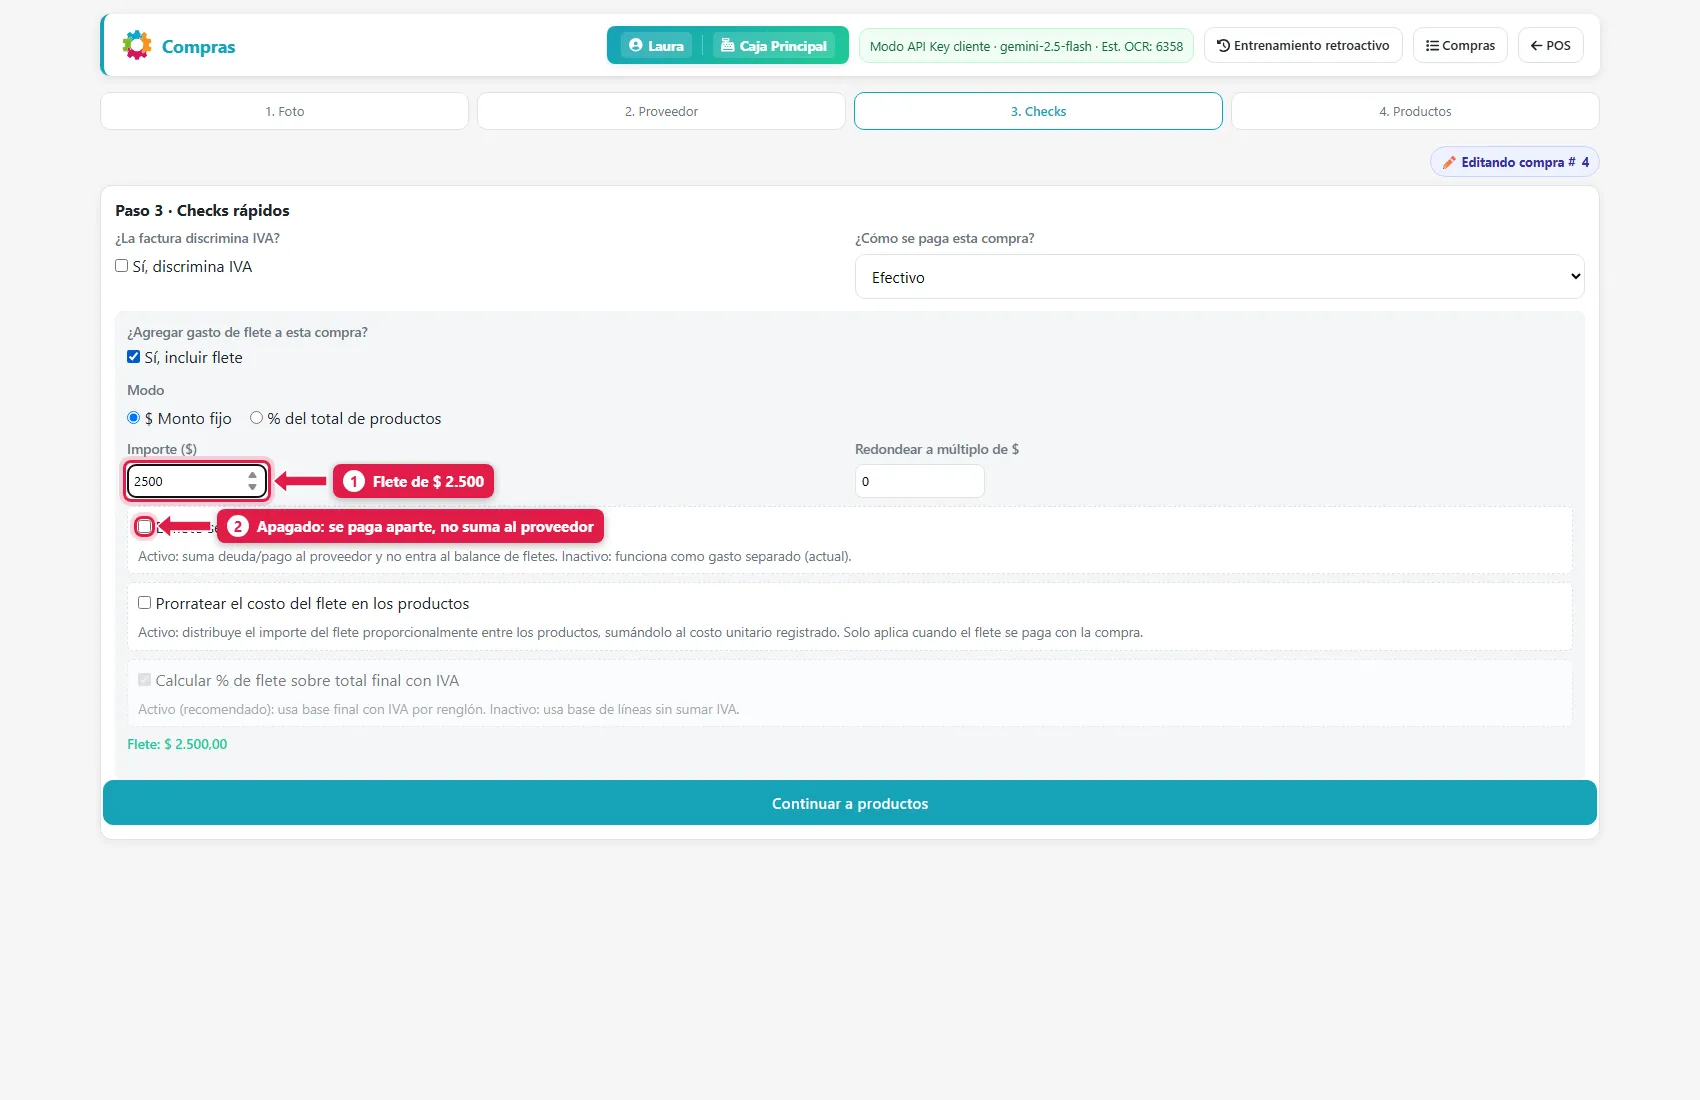Screen dimensions: 1700x1100
Task: Click the Flete: $ 2.500,00 total text
Action: point(177,744)
